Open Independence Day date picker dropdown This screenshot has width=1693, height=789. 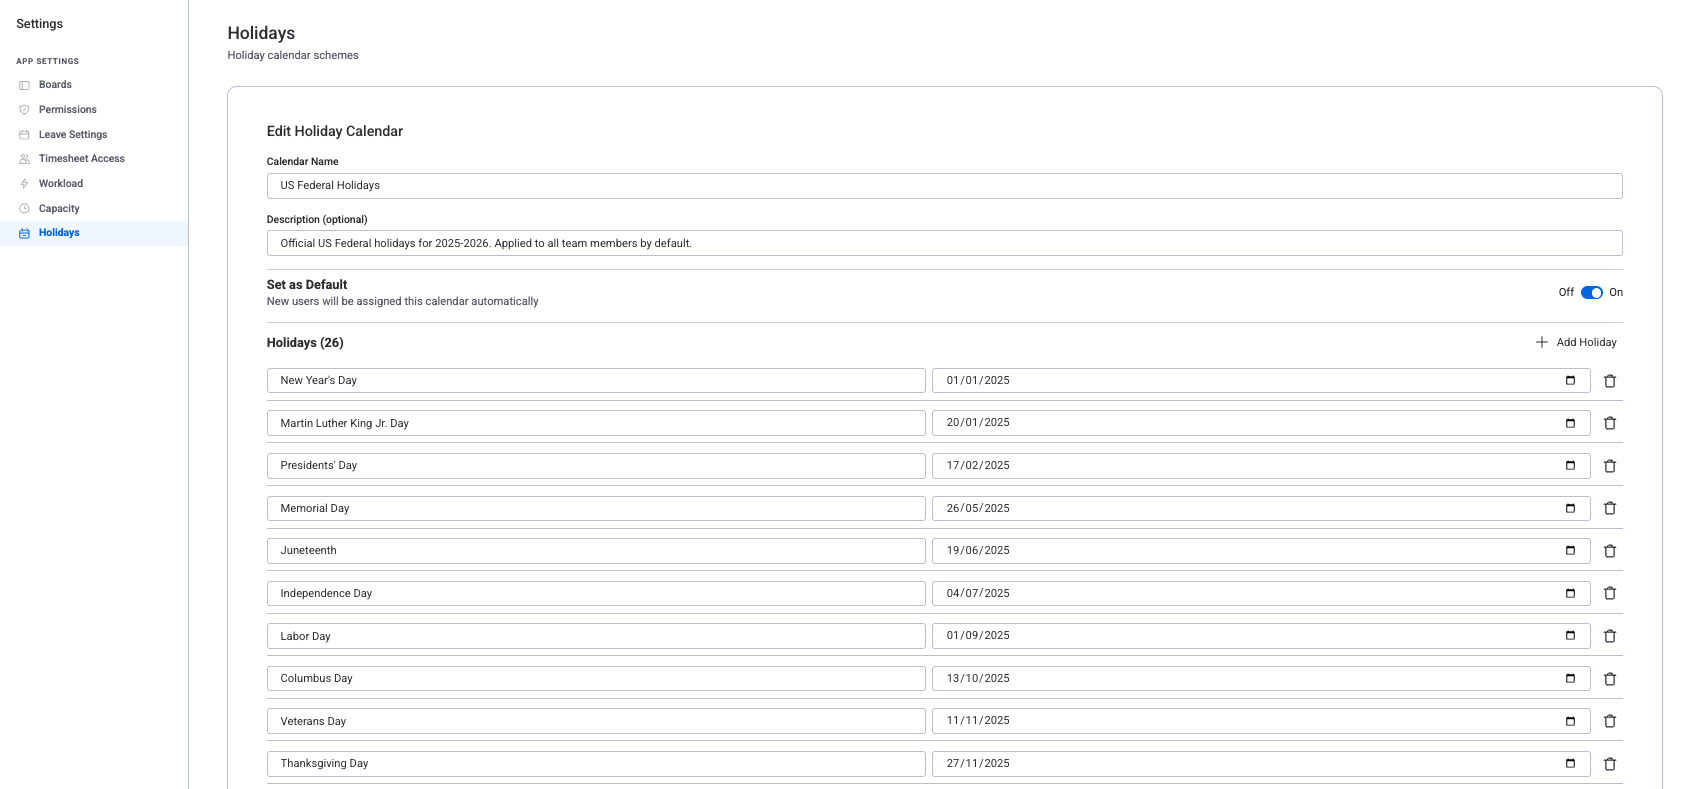pyautogui.click(x=1570, y=593)
